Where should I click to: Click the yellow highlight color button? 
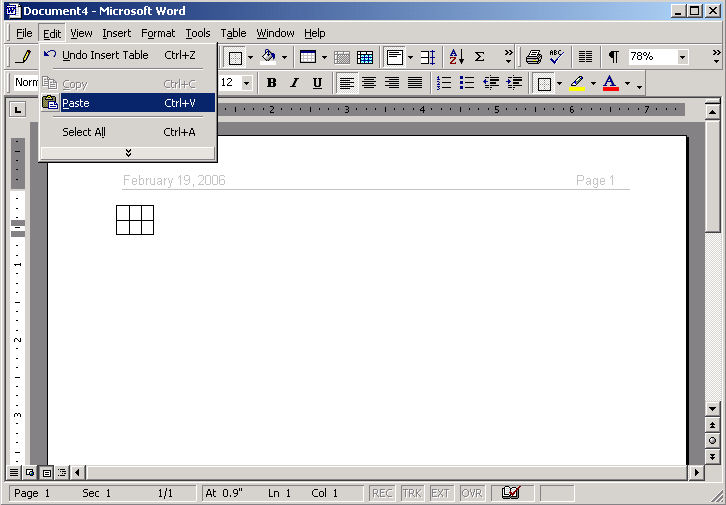click(x=577, y=83)
